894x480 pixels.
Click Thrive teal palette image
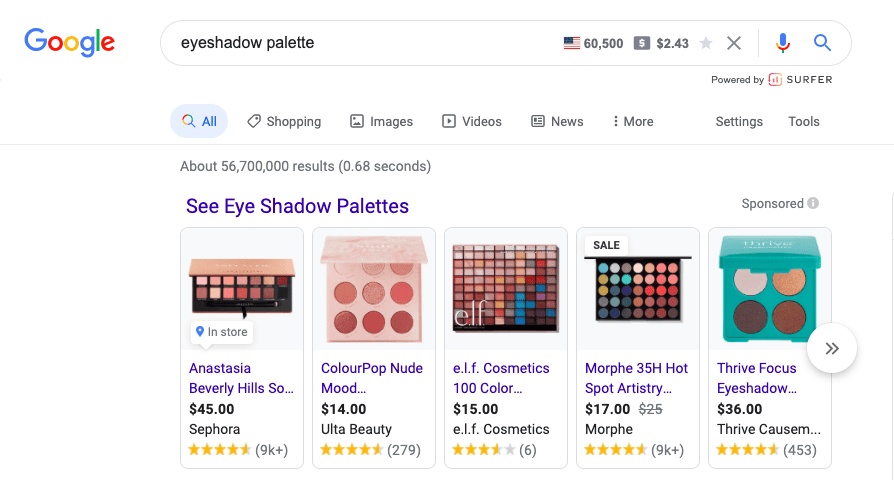click(770, 289)
